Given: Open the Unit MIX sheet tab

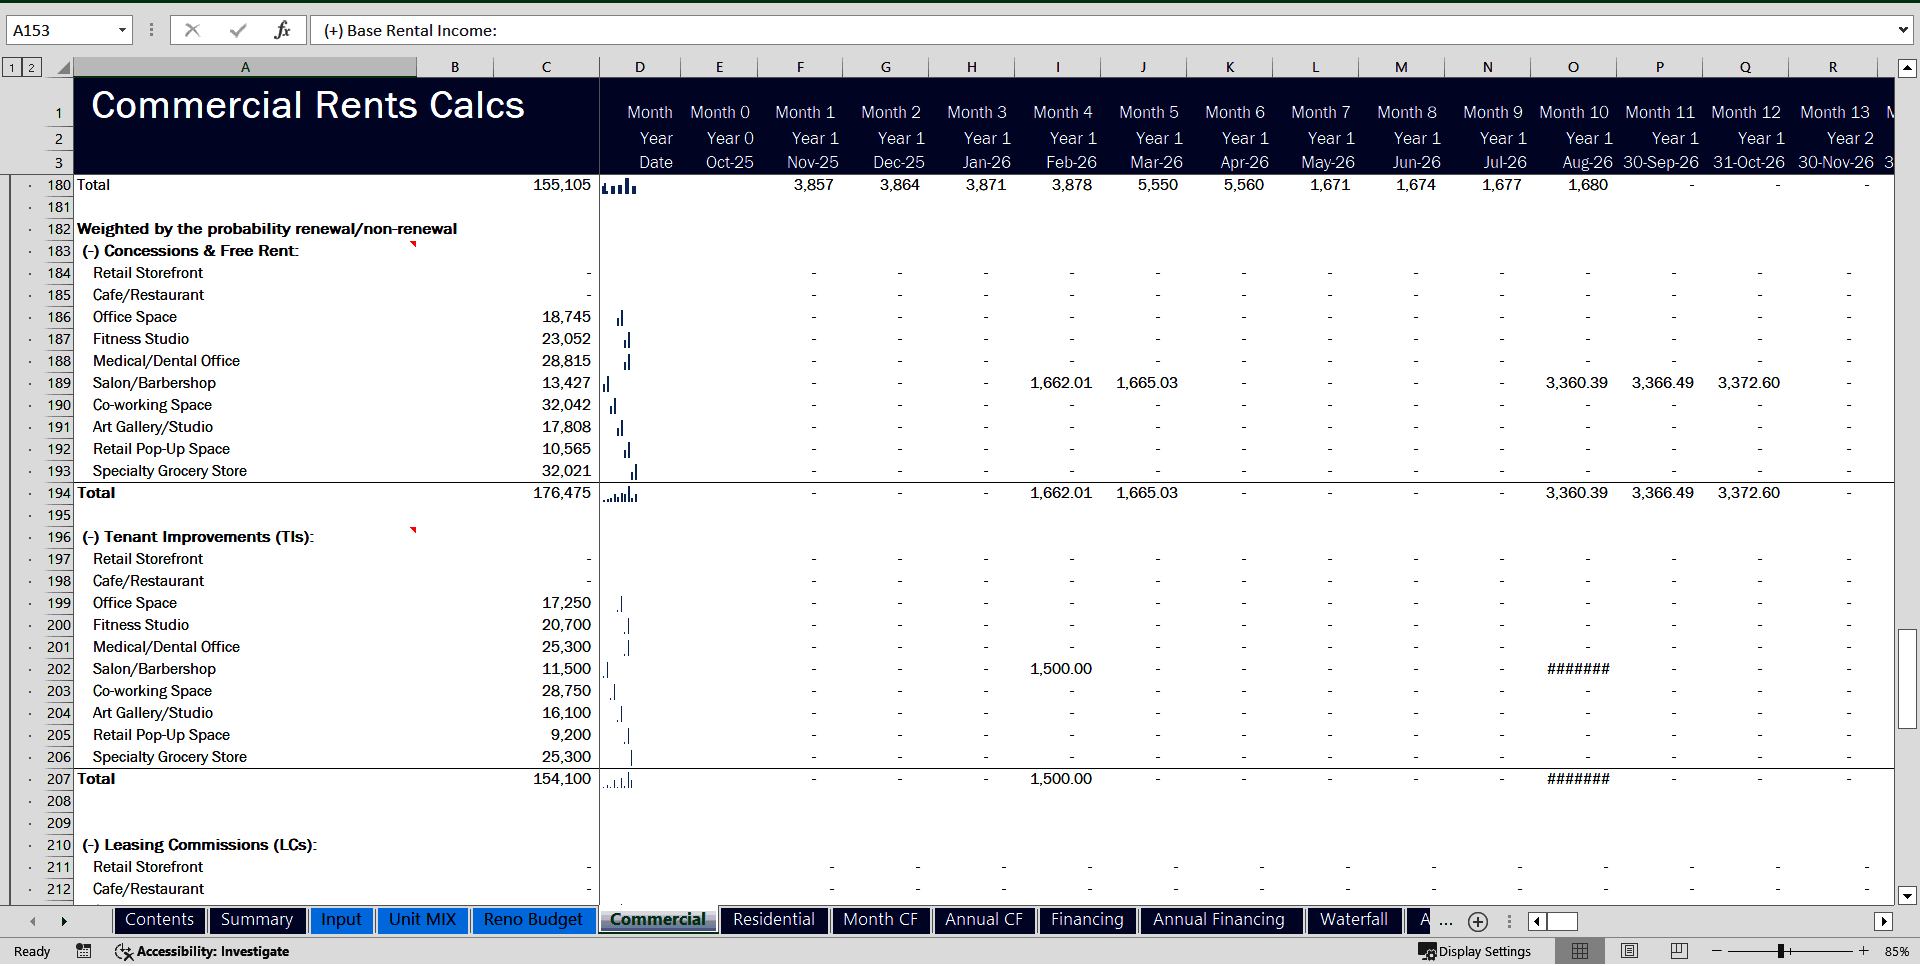Looking at the screenshot, I should (x=422, y=920).
